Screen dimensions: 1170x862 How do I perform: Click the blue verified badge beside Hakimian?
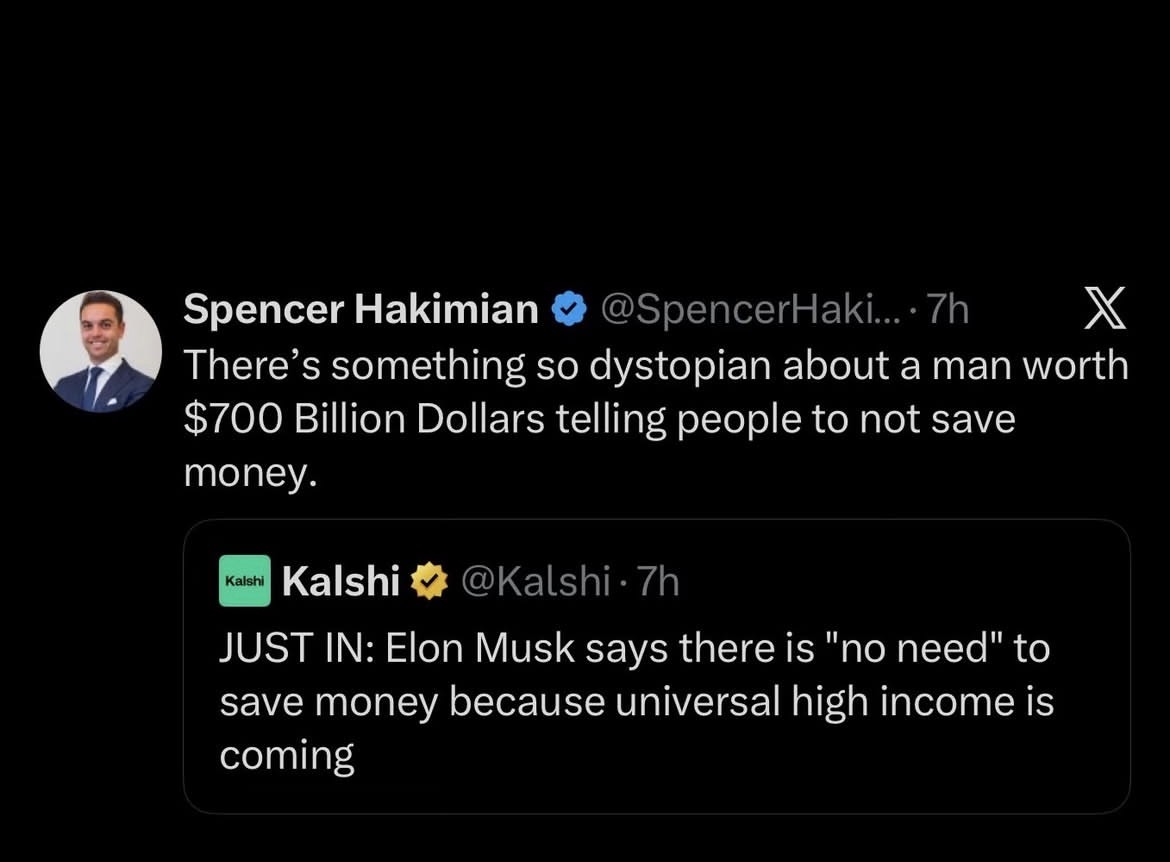(570, 311)
